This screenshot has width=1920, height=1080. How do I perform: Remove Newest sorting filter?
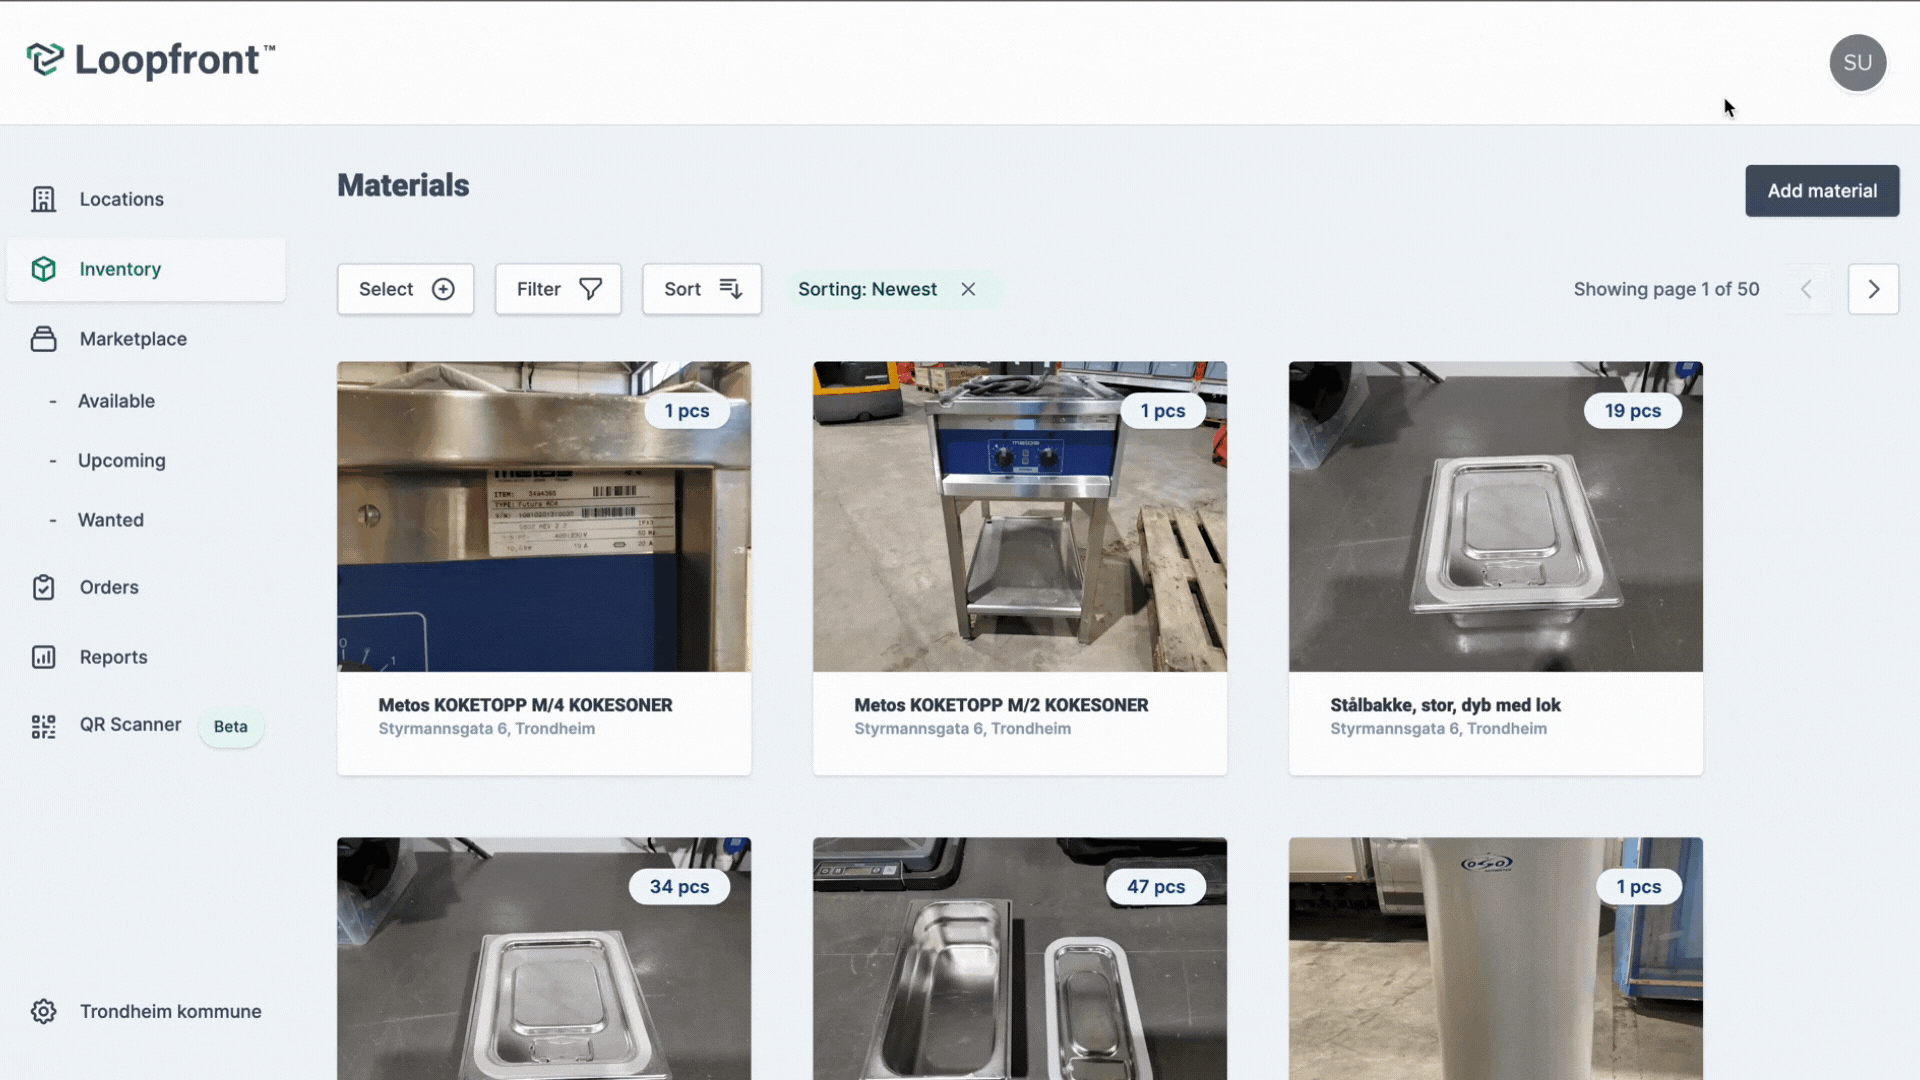[967, 289]
